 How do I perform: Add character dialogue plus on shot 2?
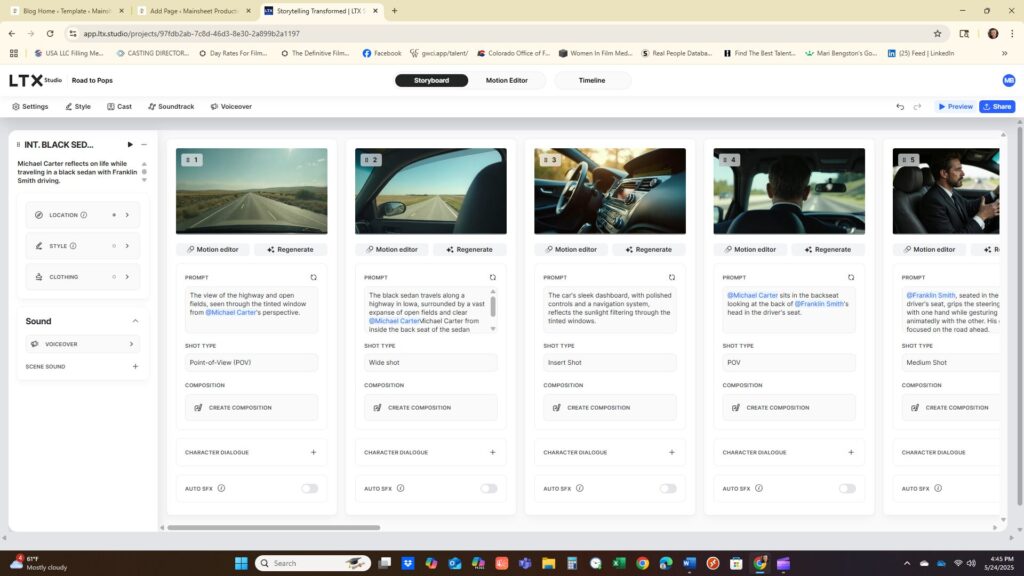coord(492,452)
